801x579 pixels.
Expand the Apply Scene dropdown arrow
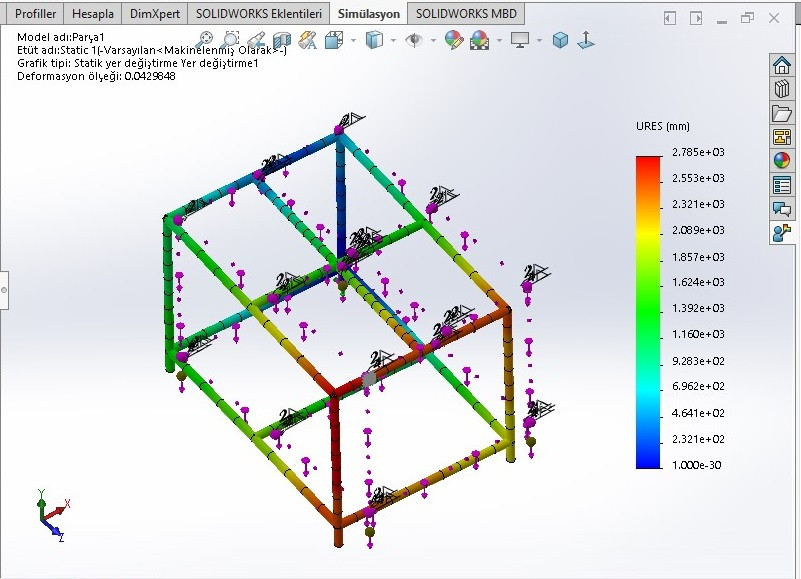click(499, 38)
